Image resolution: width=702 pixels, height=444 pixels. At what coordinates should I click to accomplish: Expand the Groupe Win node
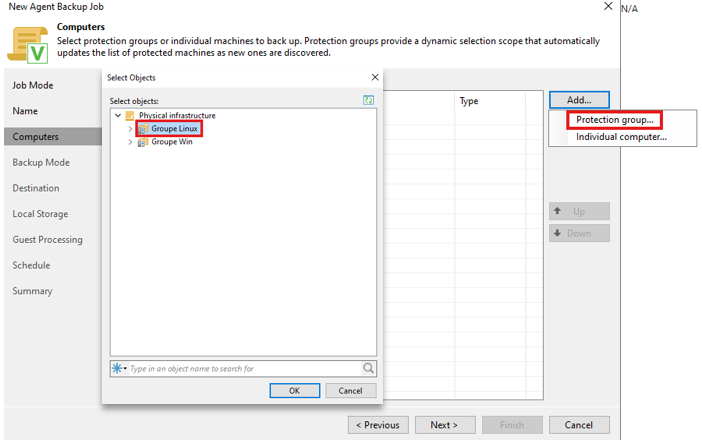pos(130,142)
